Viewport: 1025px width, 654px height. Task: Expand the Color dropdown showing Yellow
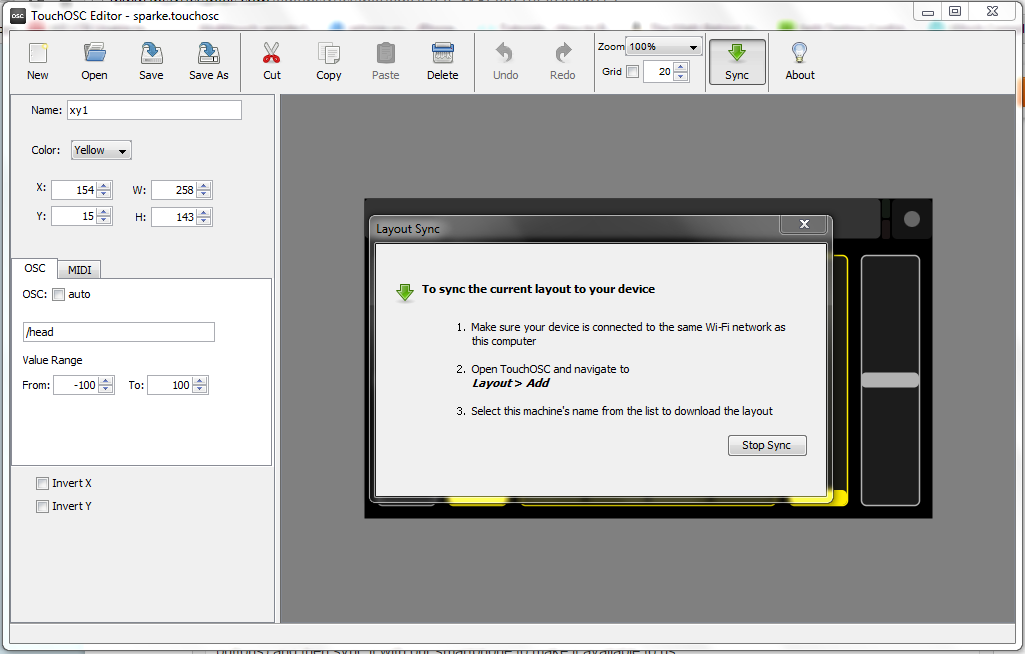(x=101, y=150)
